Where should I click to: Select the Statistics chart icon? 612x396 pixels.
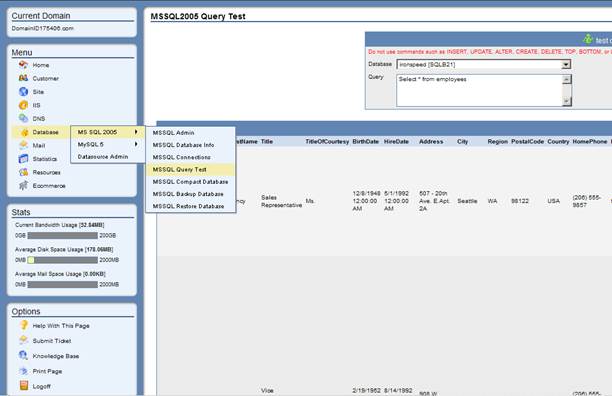point(23,159)
